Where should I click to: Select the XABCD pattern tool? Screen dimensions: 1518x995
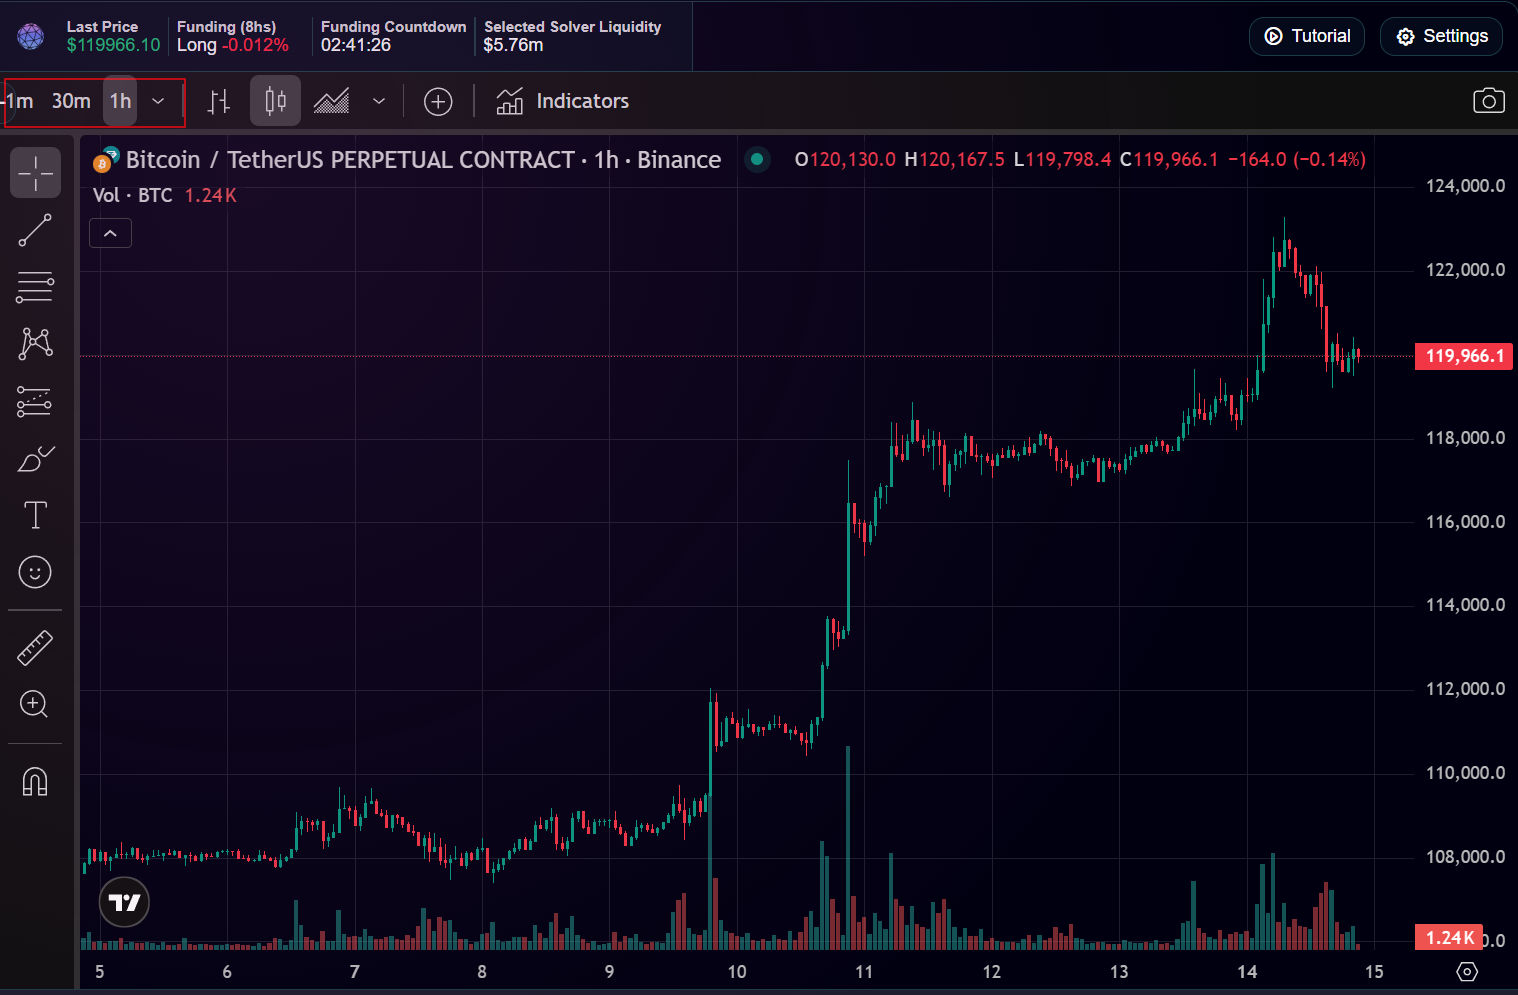(35, 344)
